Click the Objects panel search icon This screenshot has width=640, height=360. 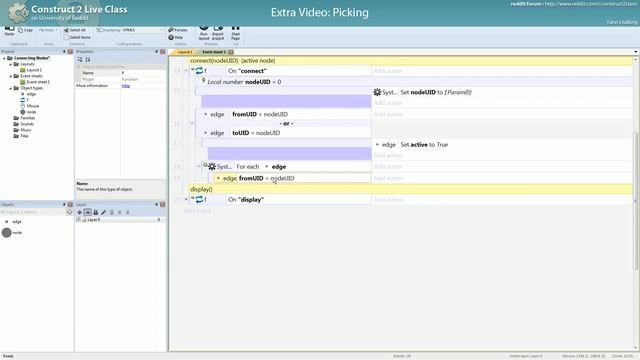tap(69, 212)
